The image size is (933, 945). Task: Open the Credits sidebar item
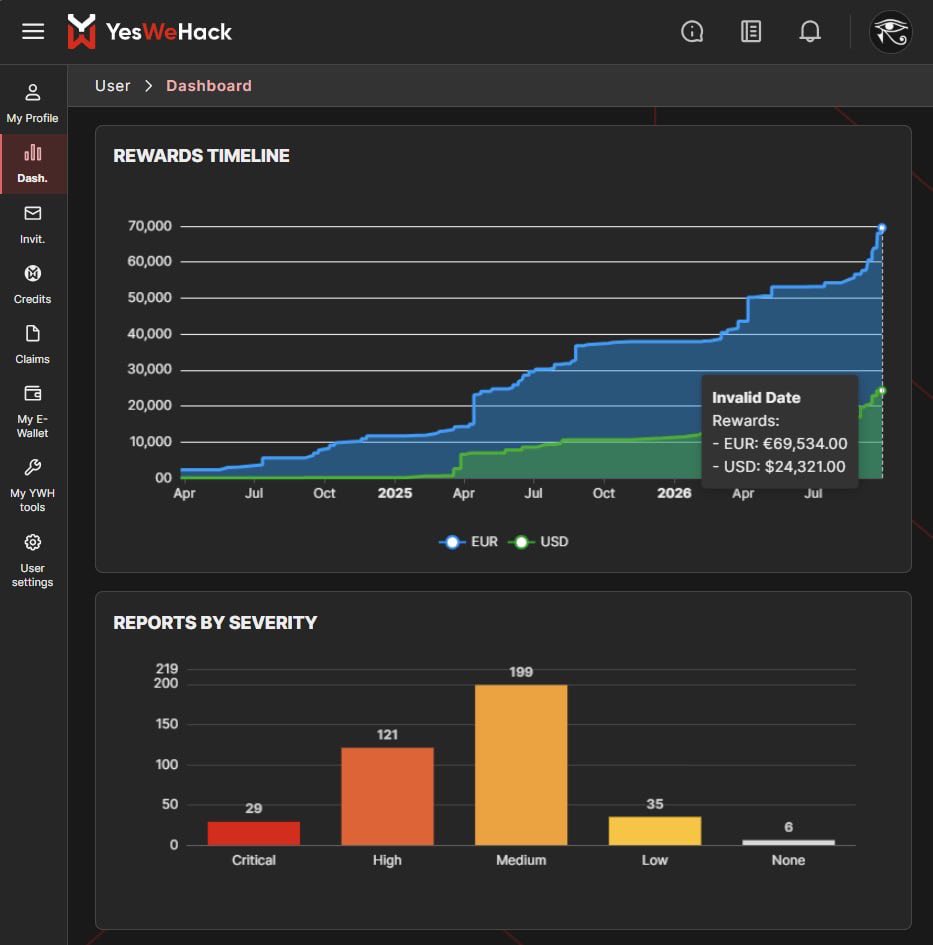(33, 284)
